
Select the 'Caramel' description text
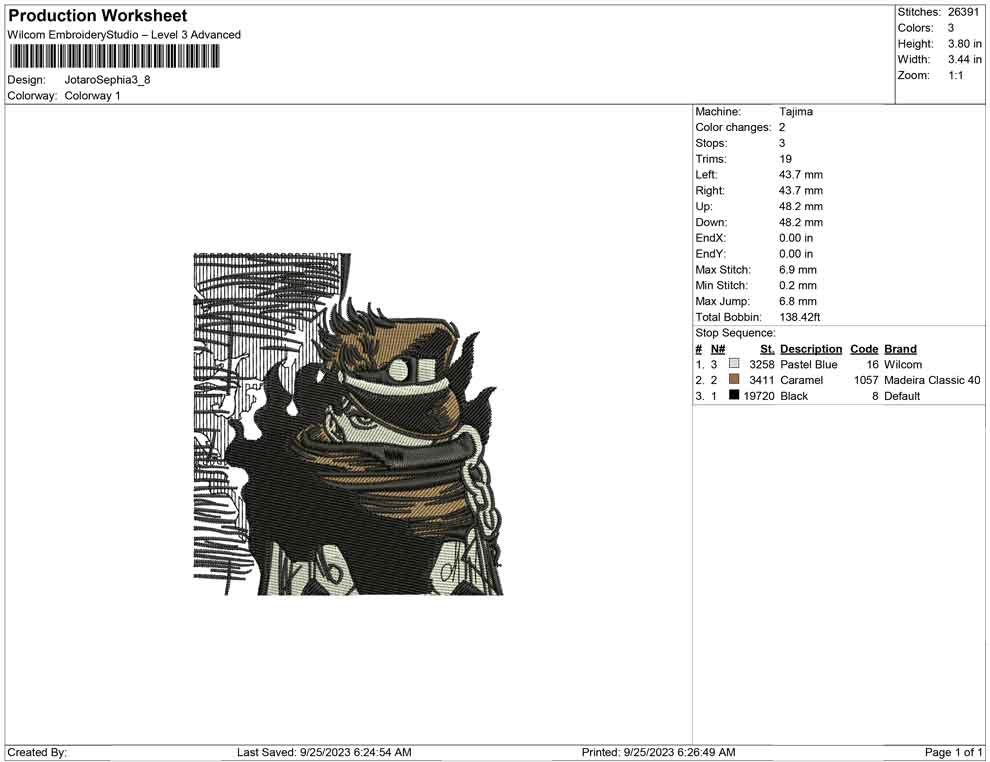pyautogui.click(x=801, y=380)
